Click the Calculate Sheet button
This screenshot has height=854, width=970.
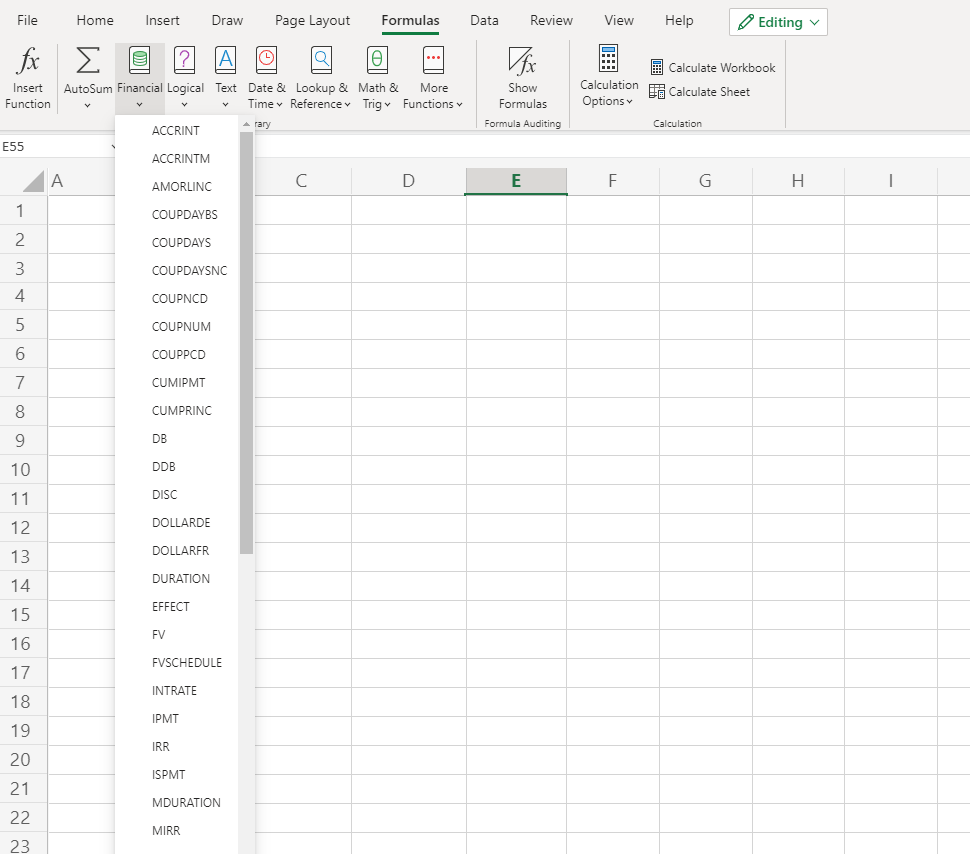(x=700, y=91)
